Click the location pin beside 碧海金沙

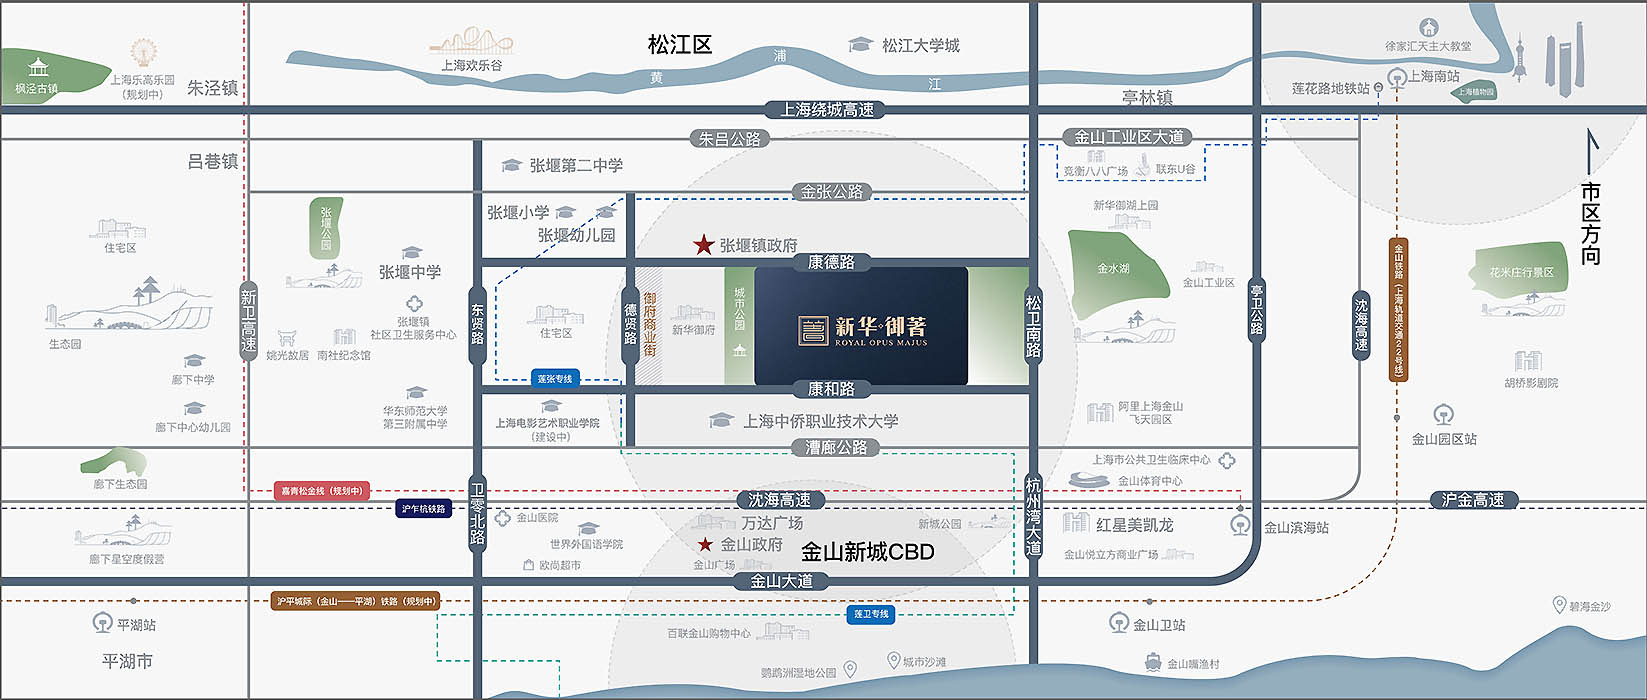(1558, 604)
